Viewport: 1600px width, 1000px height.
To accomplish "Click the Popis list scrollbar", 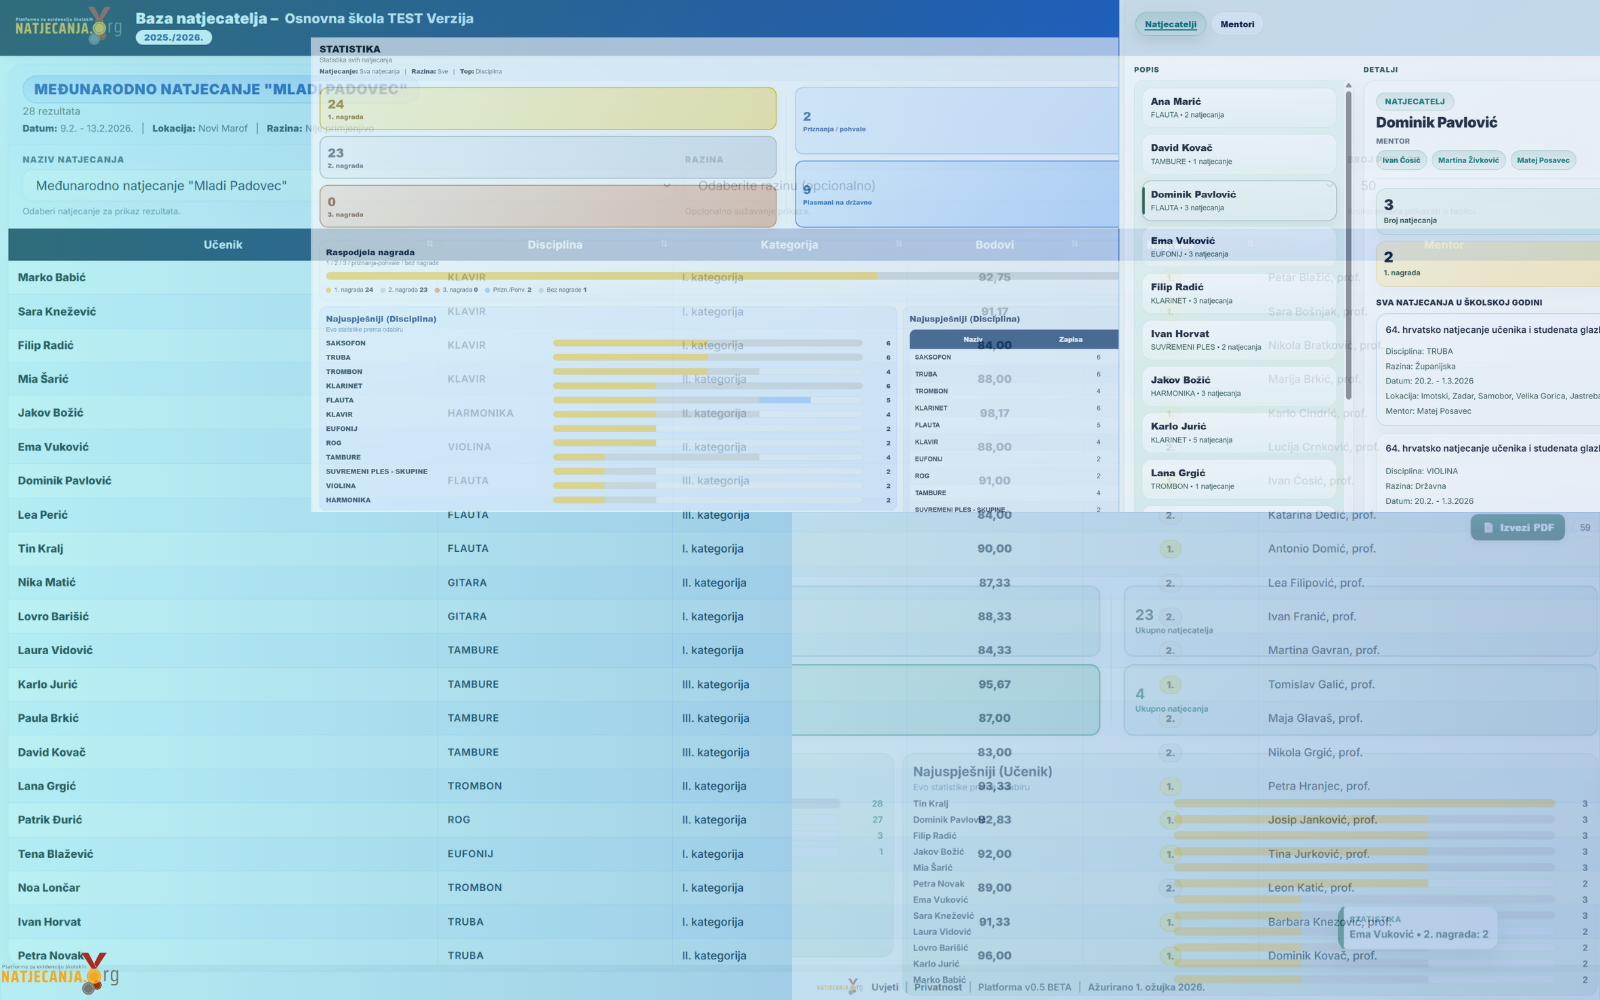I will (1348, 250).
